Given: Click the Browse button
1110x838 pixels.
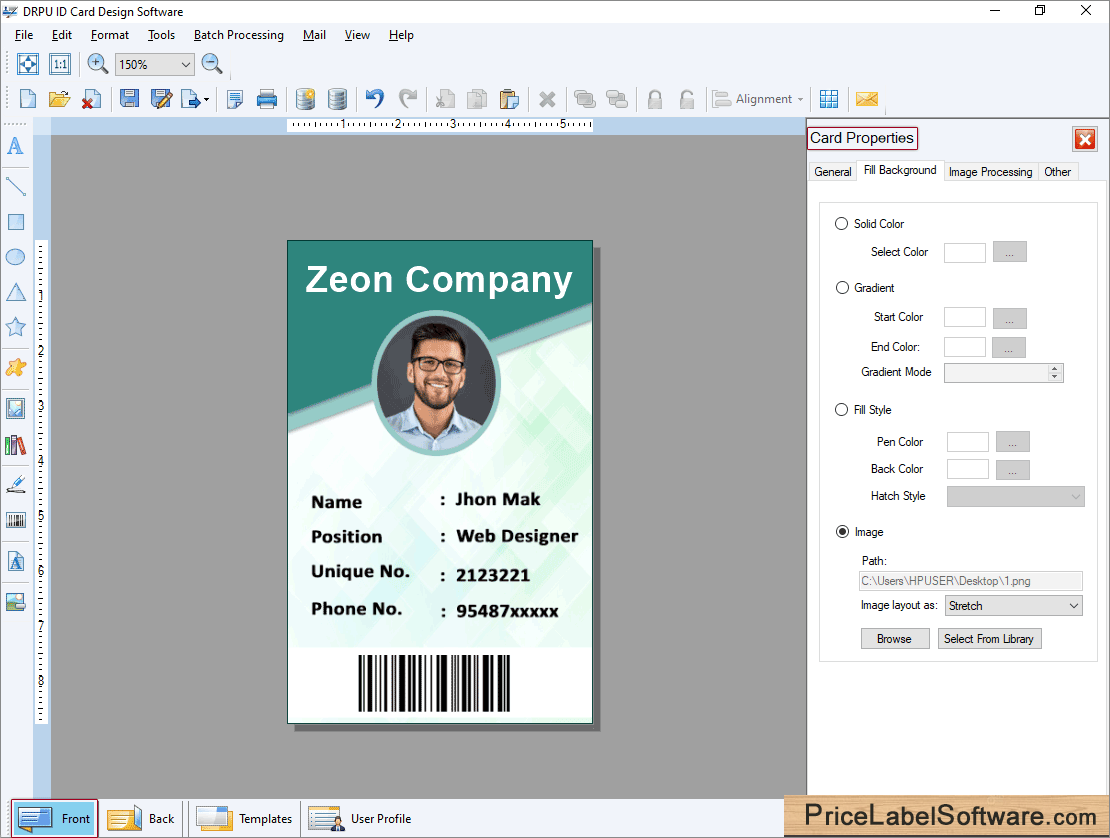Looking at the screenshot, I should 894,638.
